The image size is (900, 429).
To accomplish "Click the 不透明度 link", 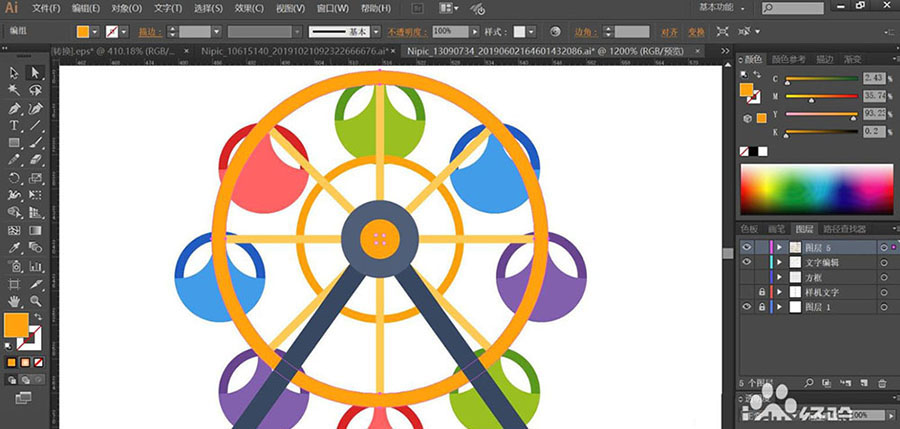I will [x=407, y=32].
